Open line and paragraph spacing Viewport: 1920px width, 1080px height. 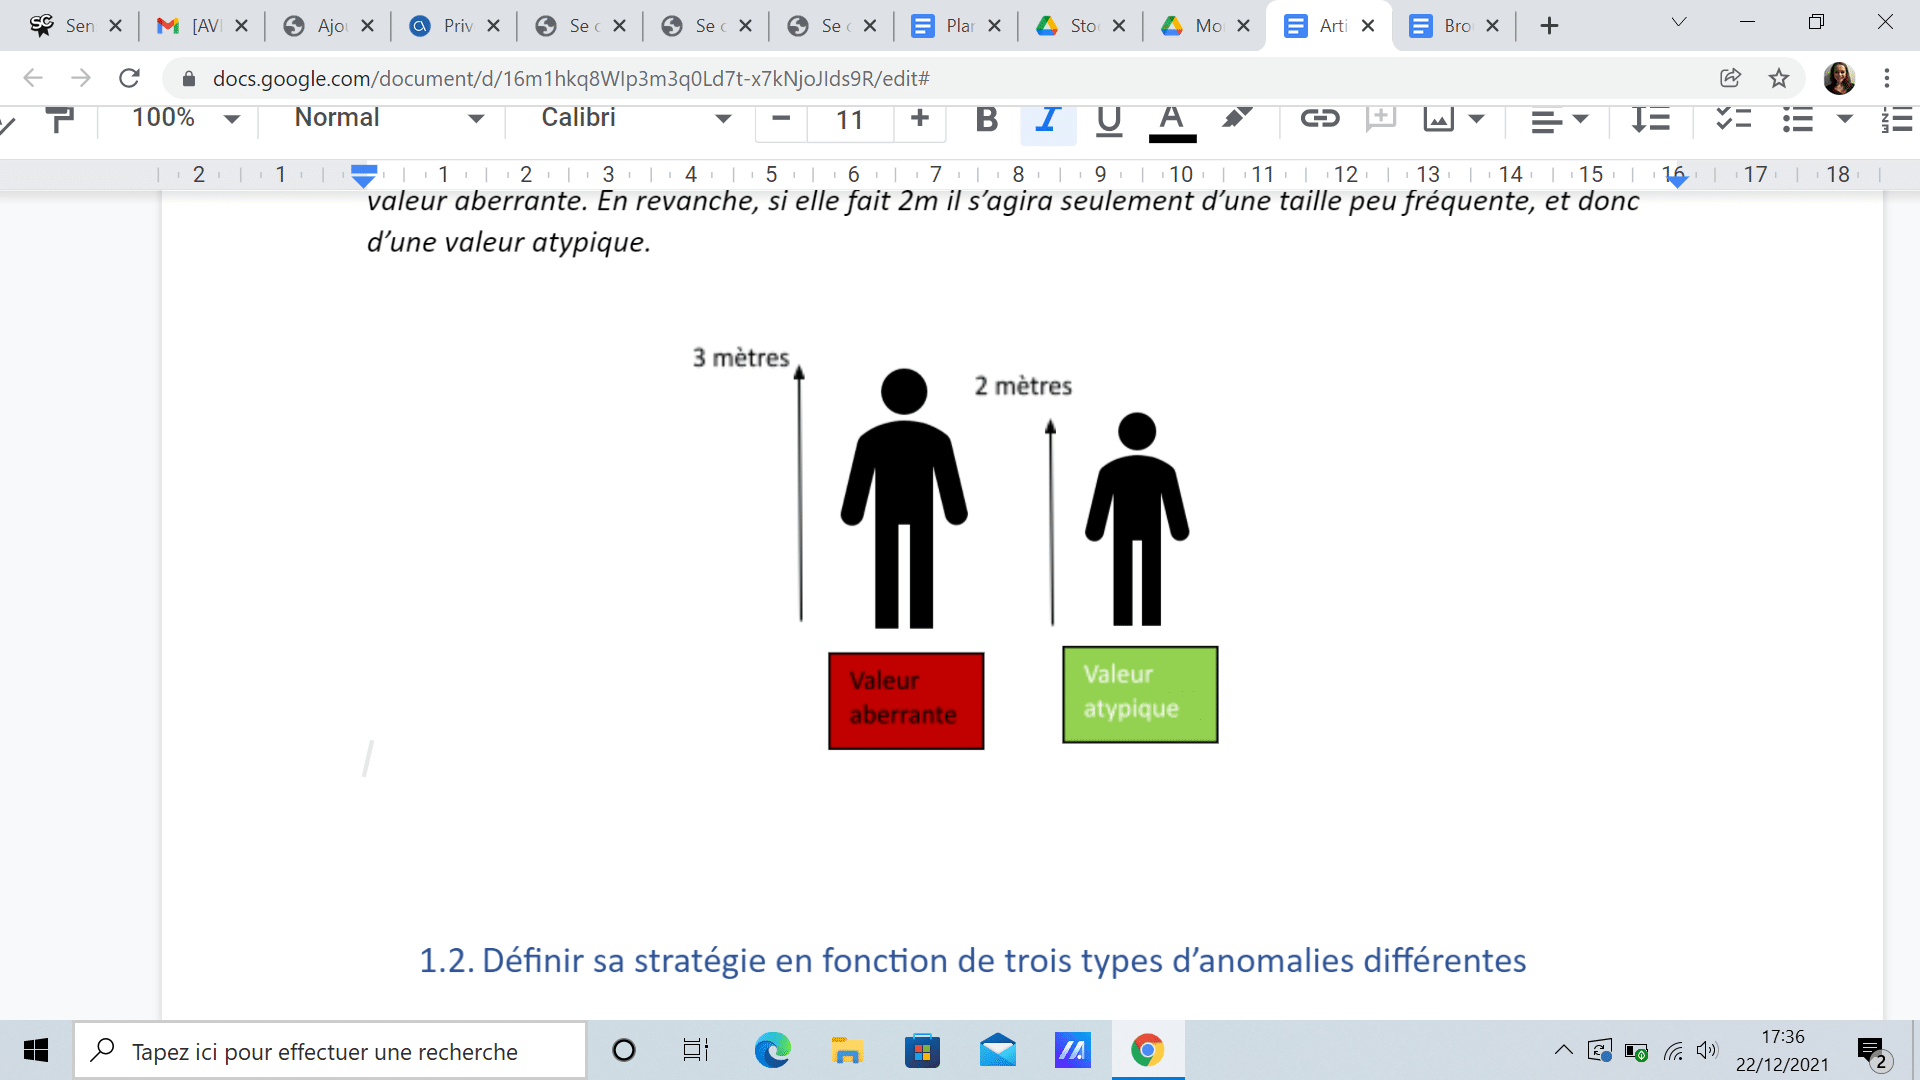(1651, 119)
